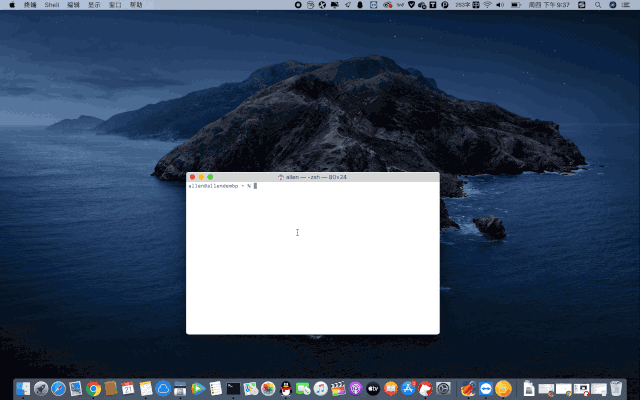Open the minimized window thumbnail left of the Trash
Image resolution: width=640 pixels, height=400 pixels.
[x=599, y=389]
